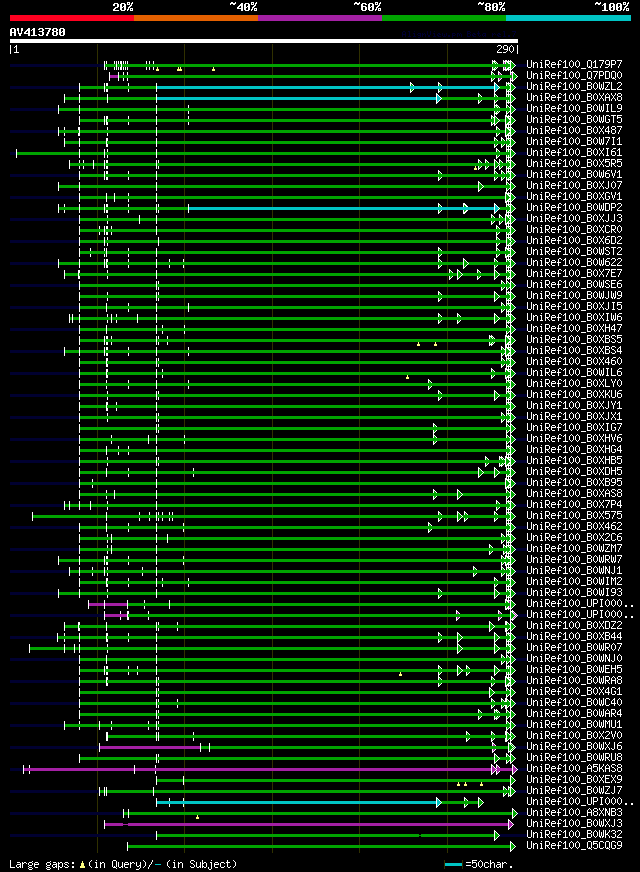Image resolution: width=640 pixels, height=872 pixels.
Task: Click the purple ~60% identity legend bar
Action: coord(320,18)
